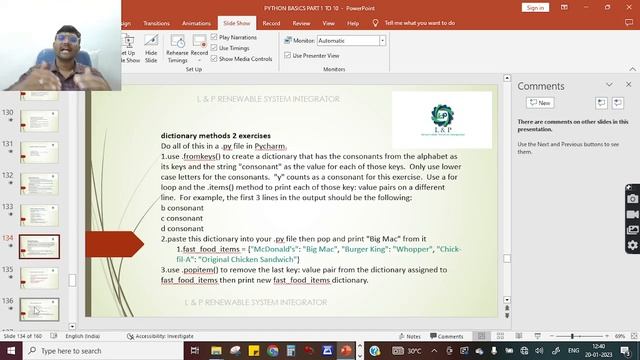Start Slide Show from status bar icon

538,336
